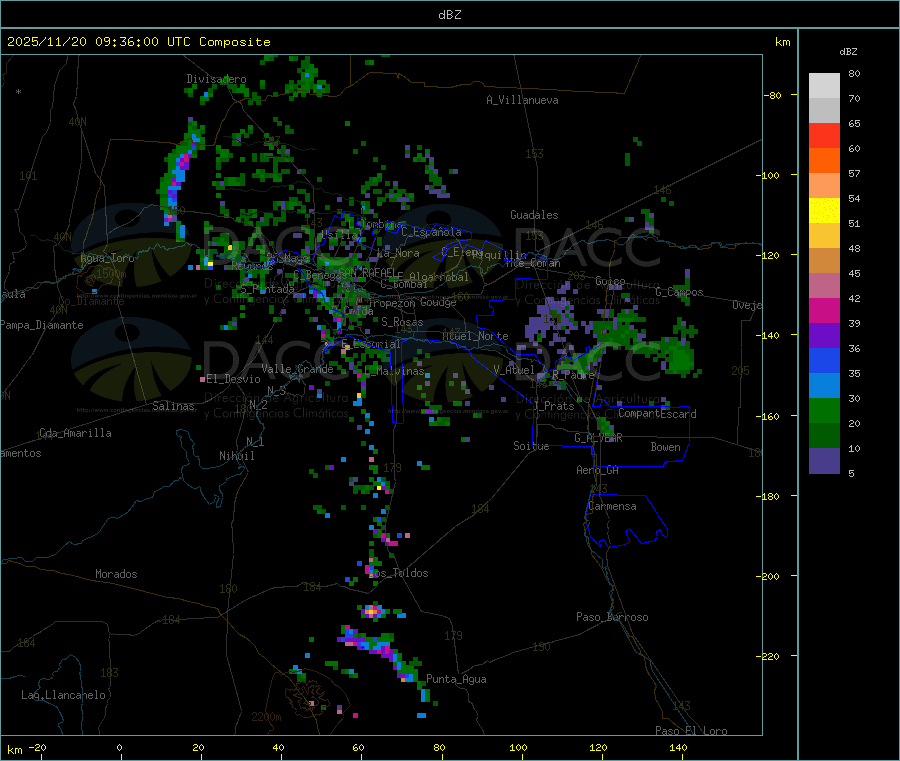This screenshot has height=761, width=900.
Task: Click the Cda_Amarilla place label
Action: (x=75, y=433)
